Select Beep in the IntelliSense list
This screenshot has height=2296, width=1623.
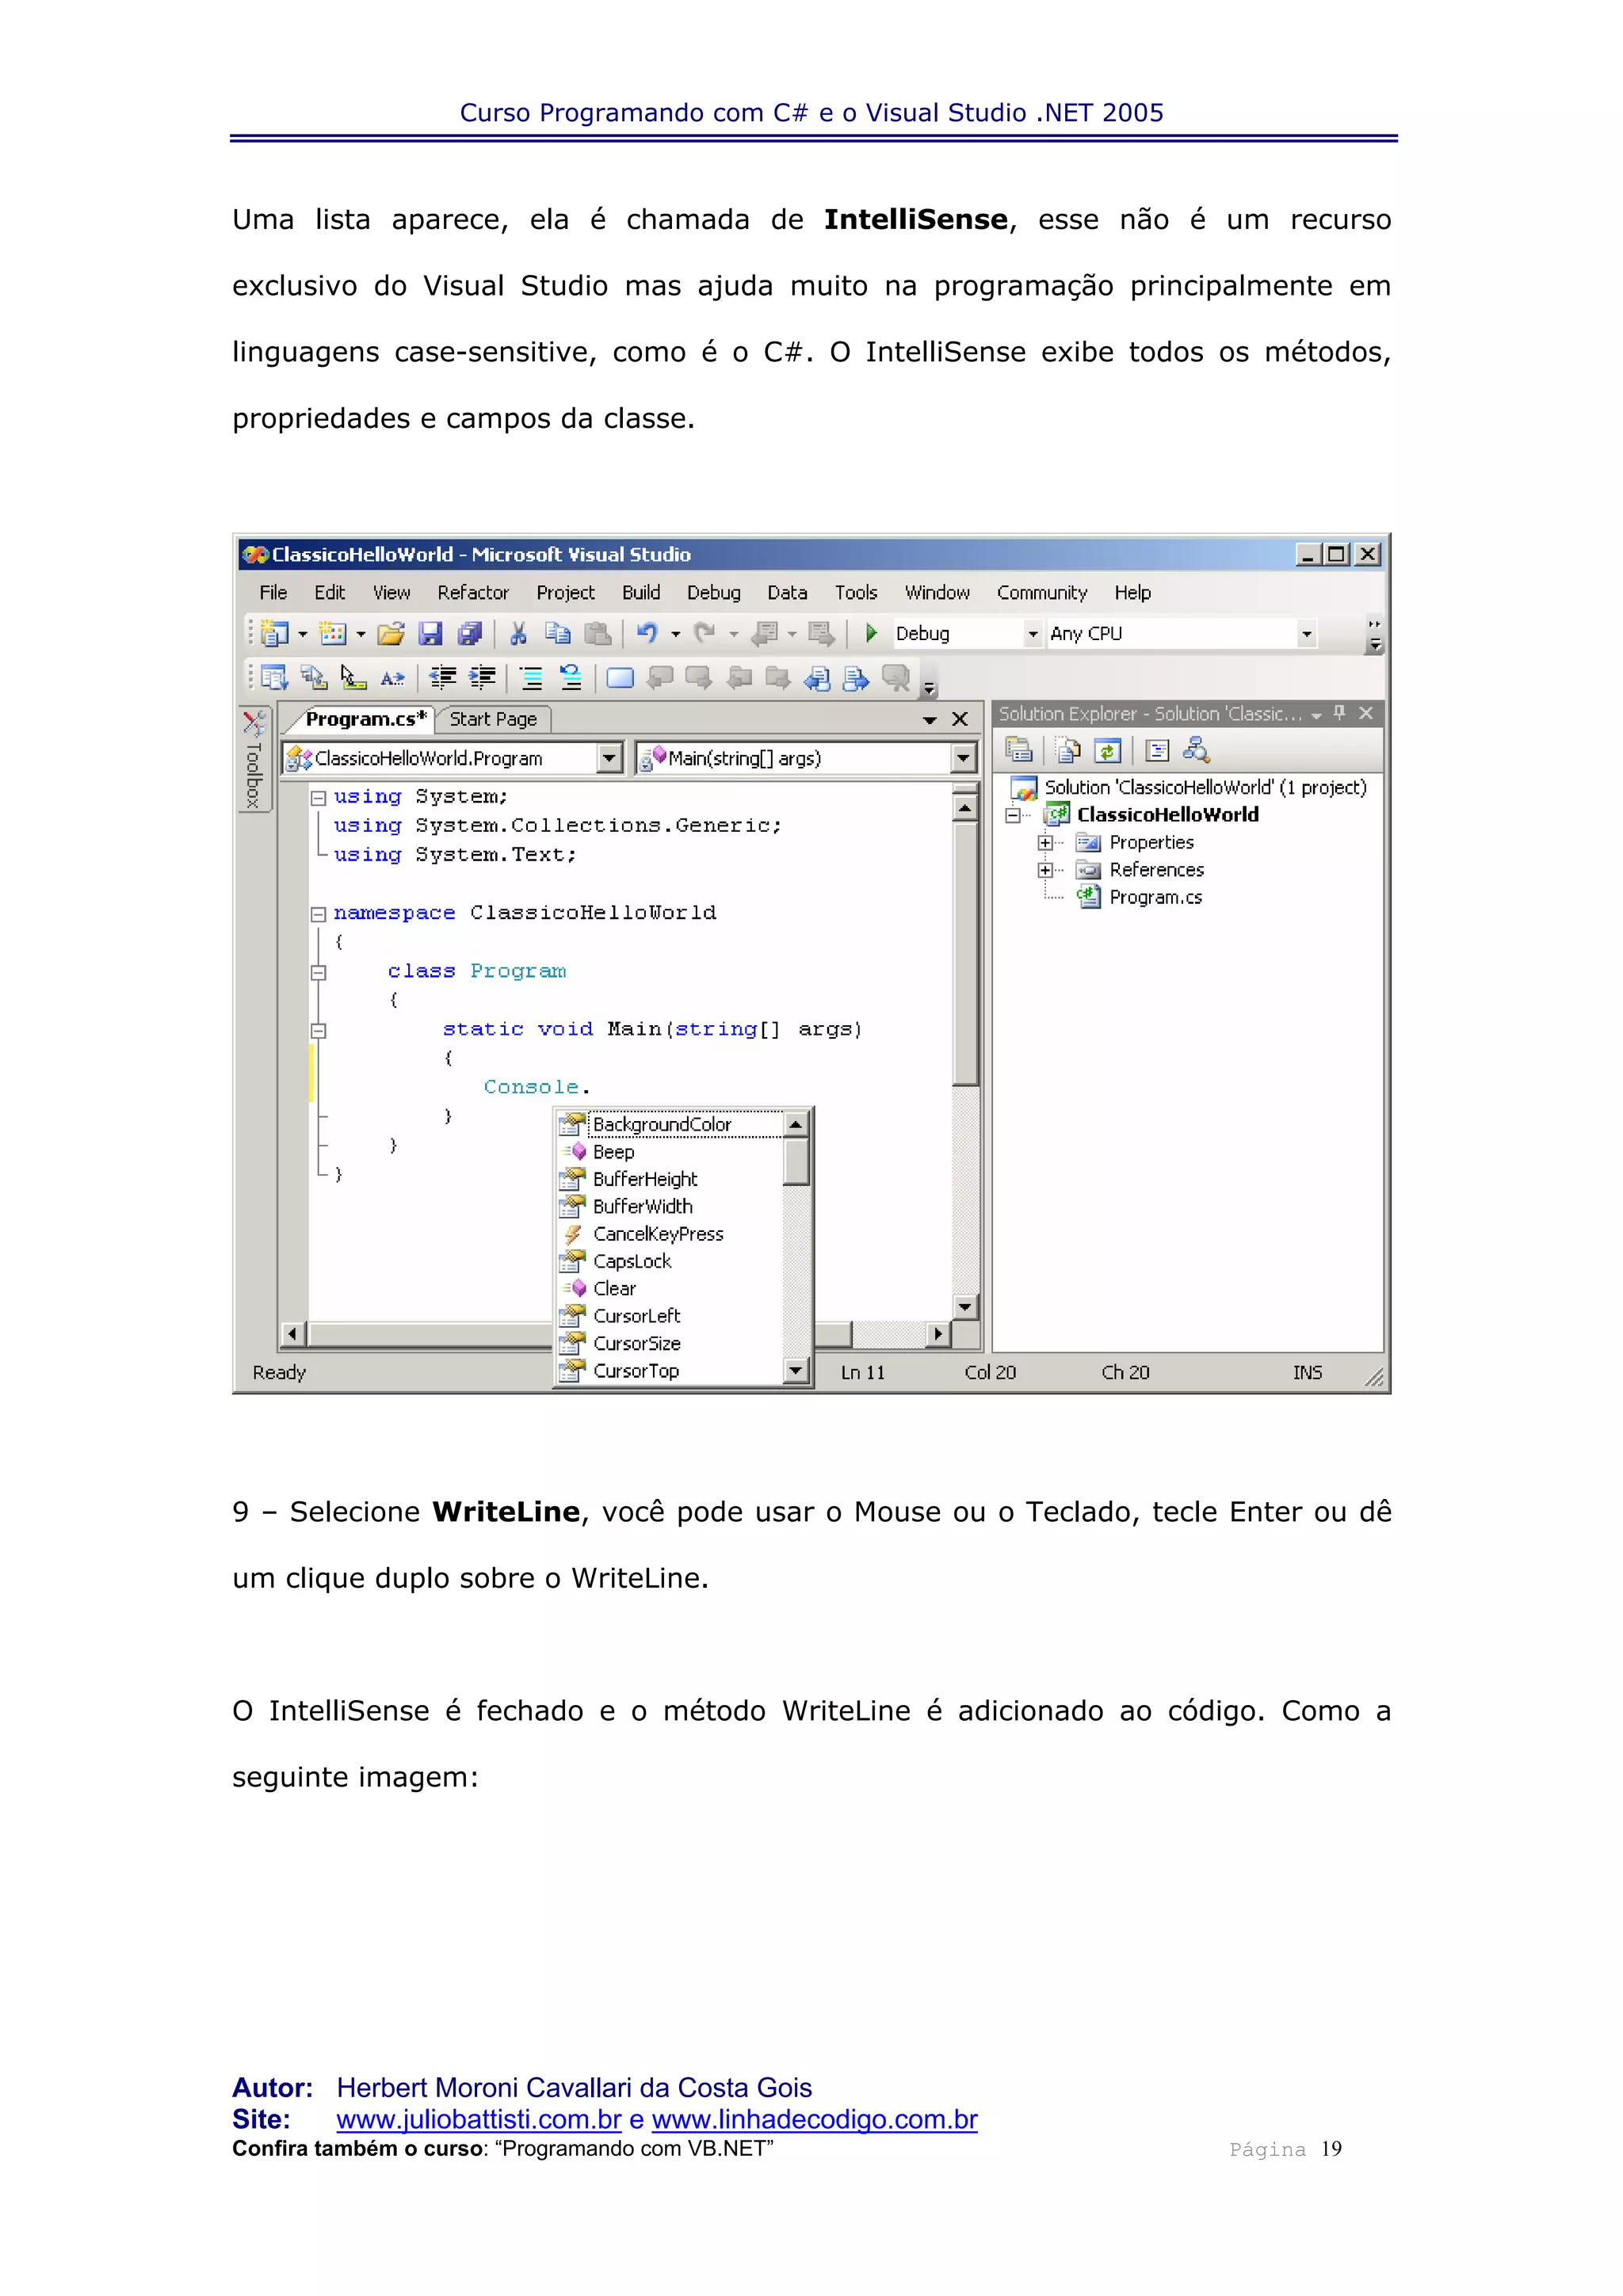point(670,1152)
